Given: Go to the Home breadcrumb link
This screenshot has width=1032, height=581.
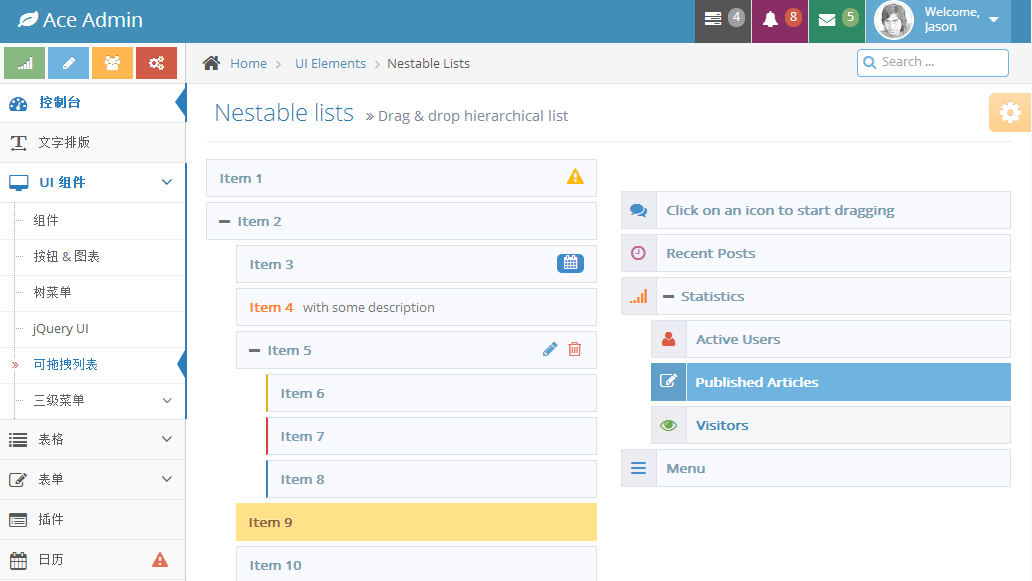Looking at the screenshot, I should point(248,63).
